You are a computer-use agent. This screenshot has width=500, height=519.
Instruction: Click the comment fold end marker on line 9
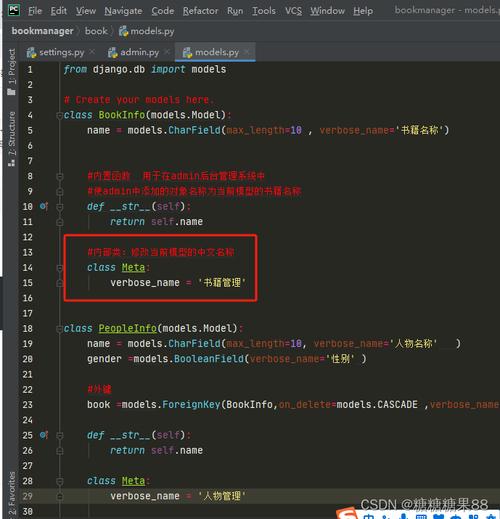[x=60, y=192]
